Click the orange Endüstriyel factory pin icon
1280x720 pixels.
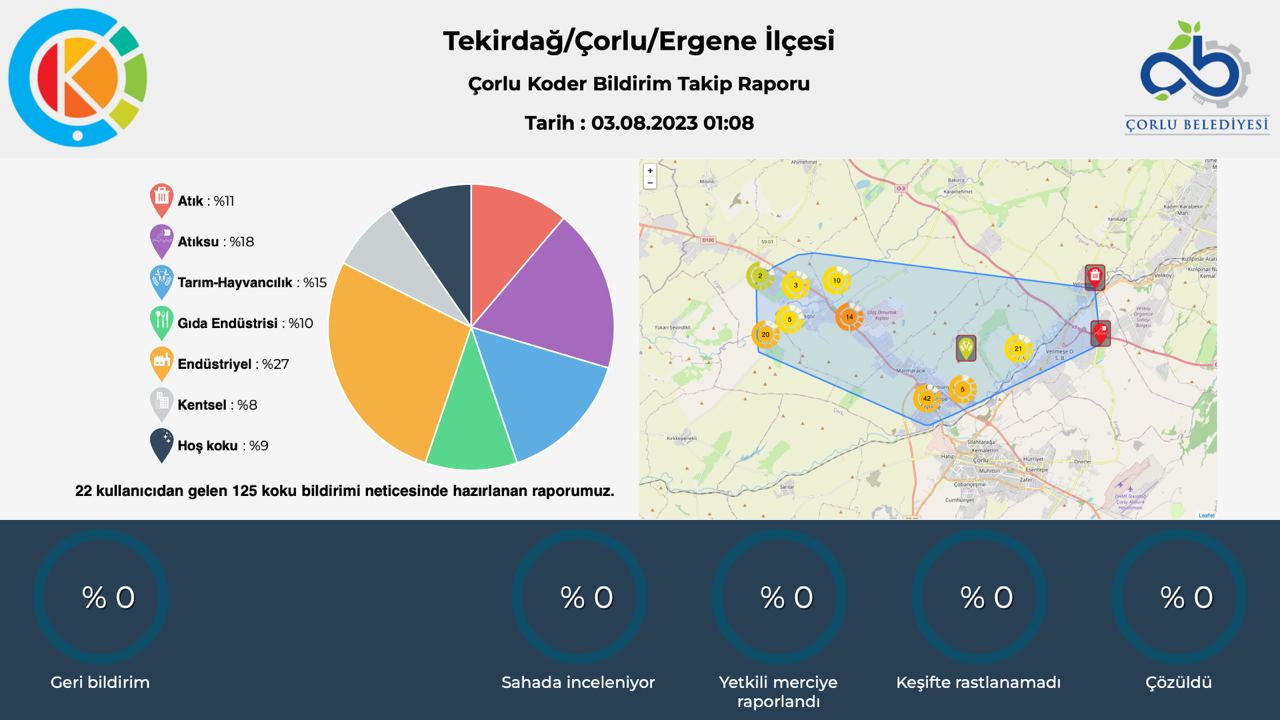click(161, 364)
